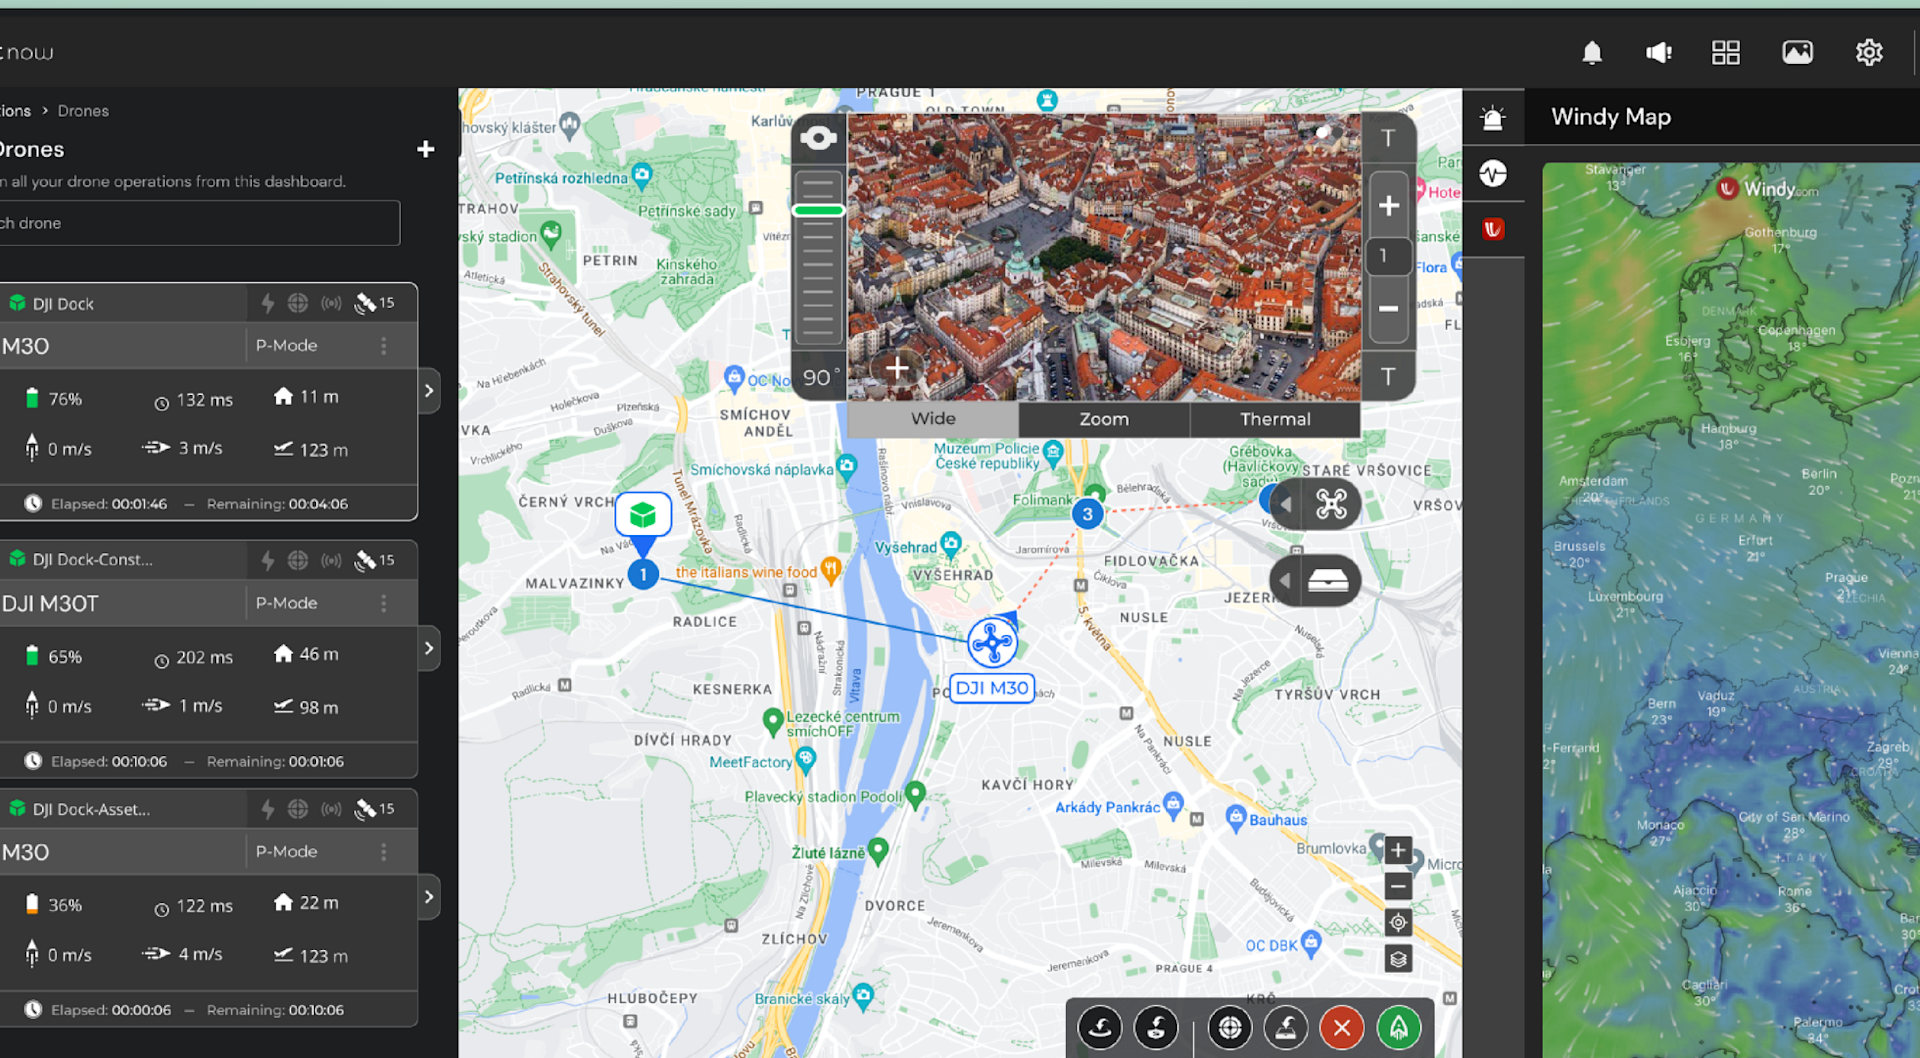1920x1058 pixels.
Task: Open the activity pulse panel icon
Action: [x=1493, y=174]
